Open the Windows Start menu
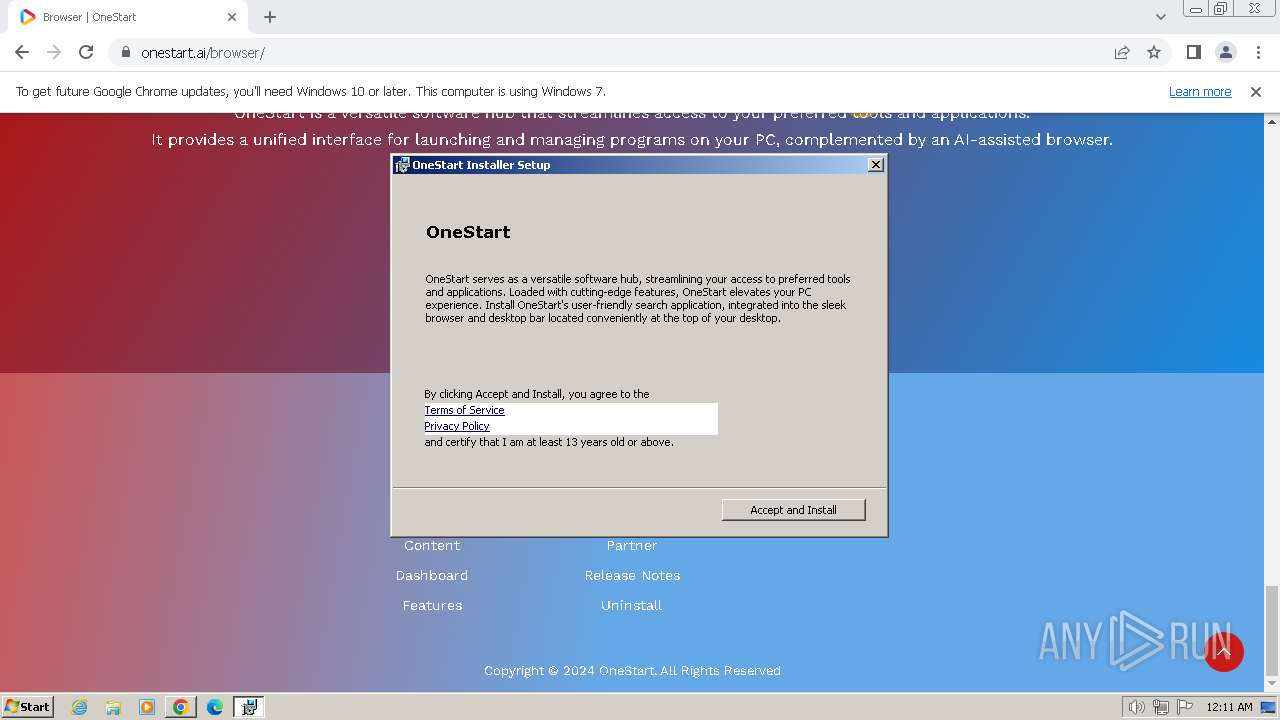This screenshot has width=1280, height=720. 28,706
